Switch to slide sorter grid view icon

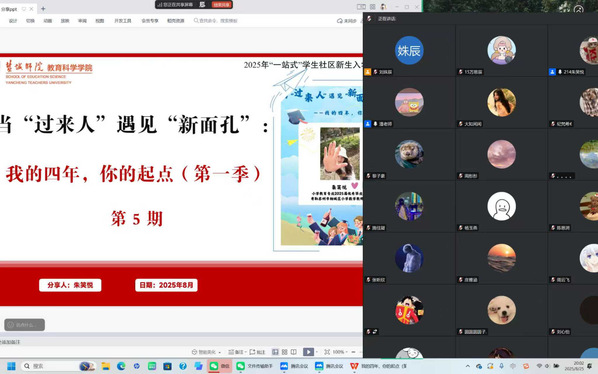click(285, 352)
